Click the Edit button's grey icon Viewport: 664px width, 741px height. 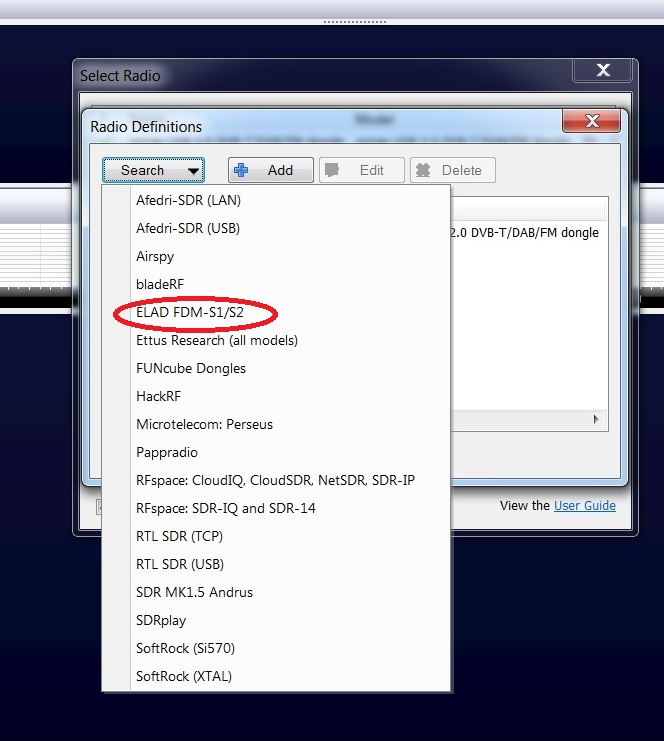pos(332,170)
